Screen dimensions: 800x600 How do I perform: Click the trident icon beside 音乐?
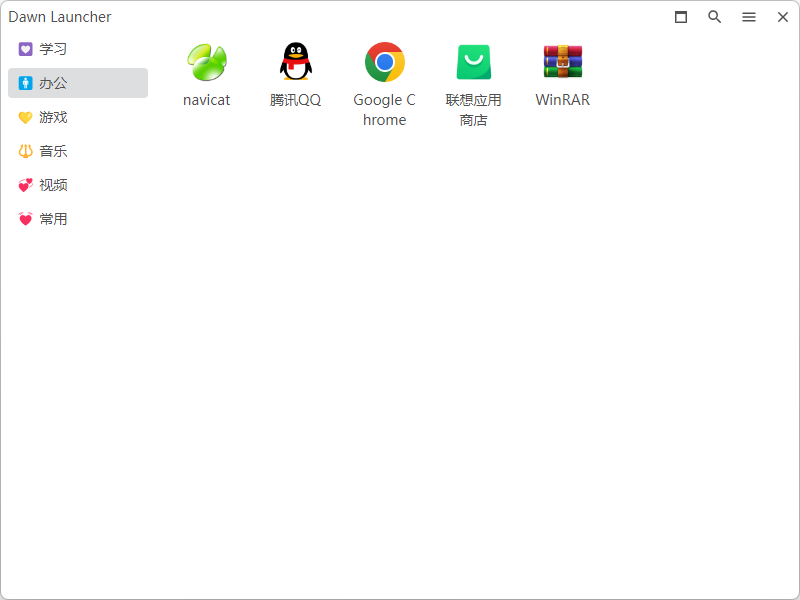tap(26, 151)
